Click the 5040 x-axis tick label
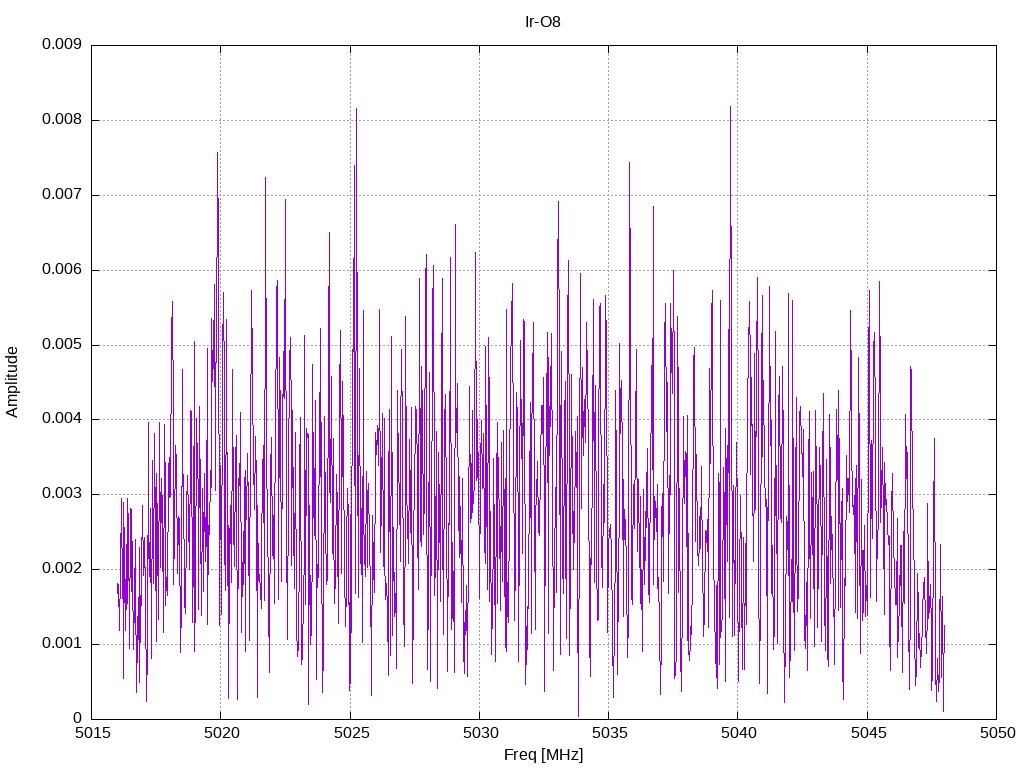 click(739, 733)
